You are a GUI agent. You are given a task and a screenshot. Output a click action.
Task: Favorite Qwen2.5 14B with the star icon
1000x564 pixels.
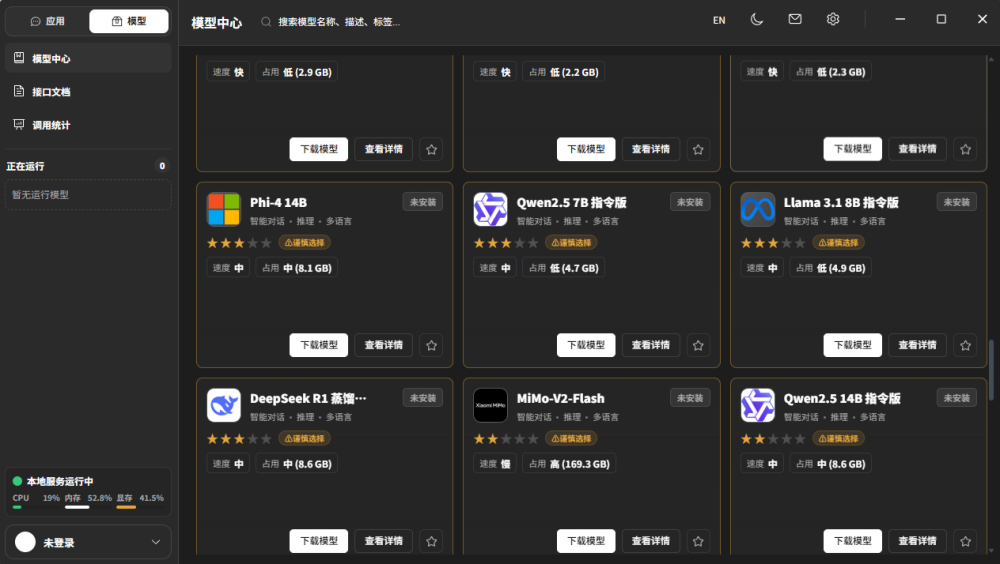tap(965, 541)
